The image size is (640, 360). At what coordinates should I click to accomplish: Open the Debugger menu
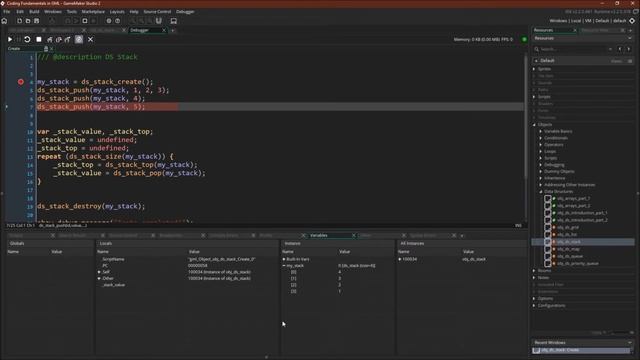(x=185, y=12)
